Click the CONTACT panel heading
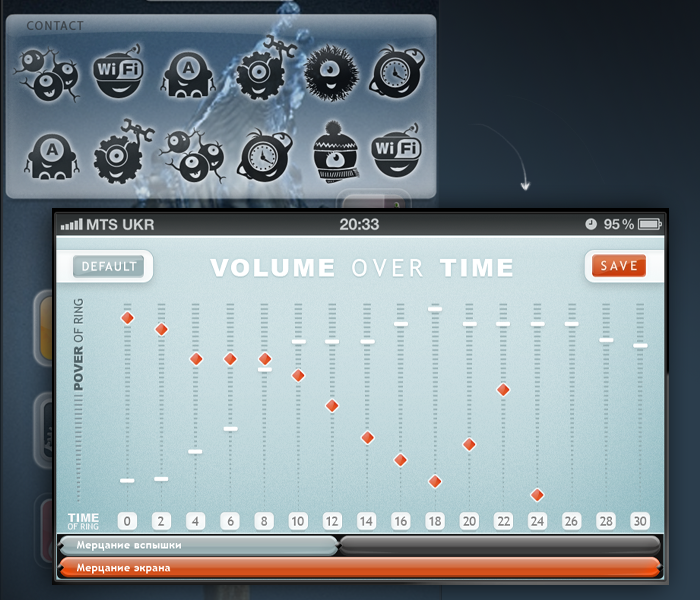The width and height of the screenshot is (700, 600). click(55, 26)
